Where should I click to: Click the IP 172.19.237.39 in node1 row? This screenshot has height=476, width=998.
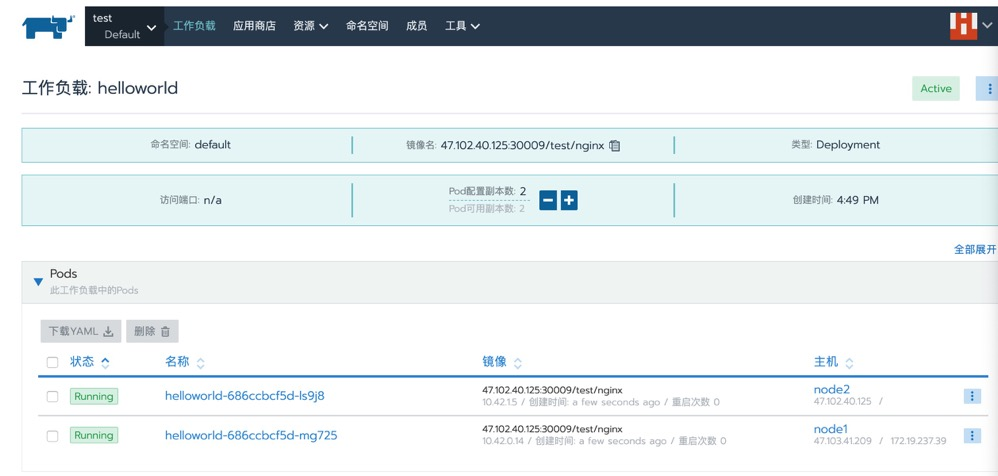(918, 441)
